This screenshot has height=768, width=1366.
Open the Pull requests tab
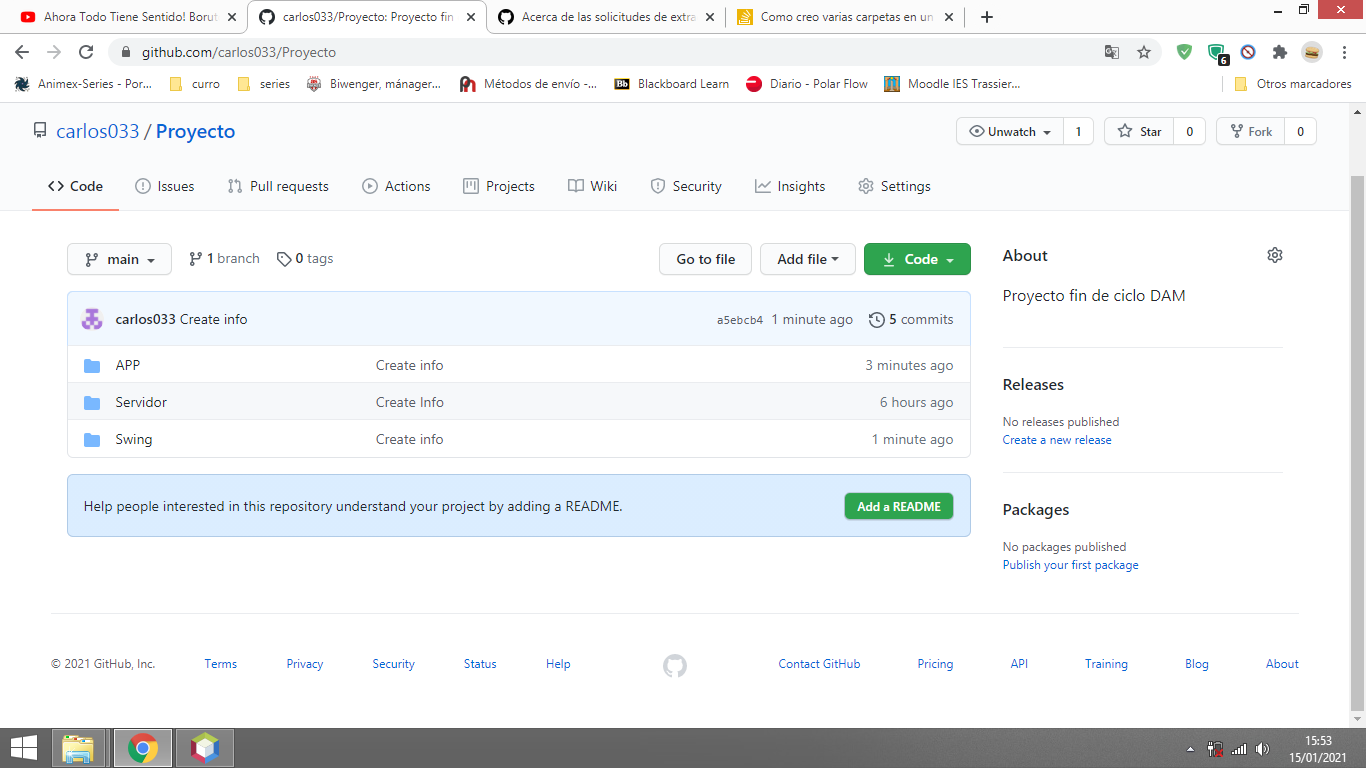278,186
